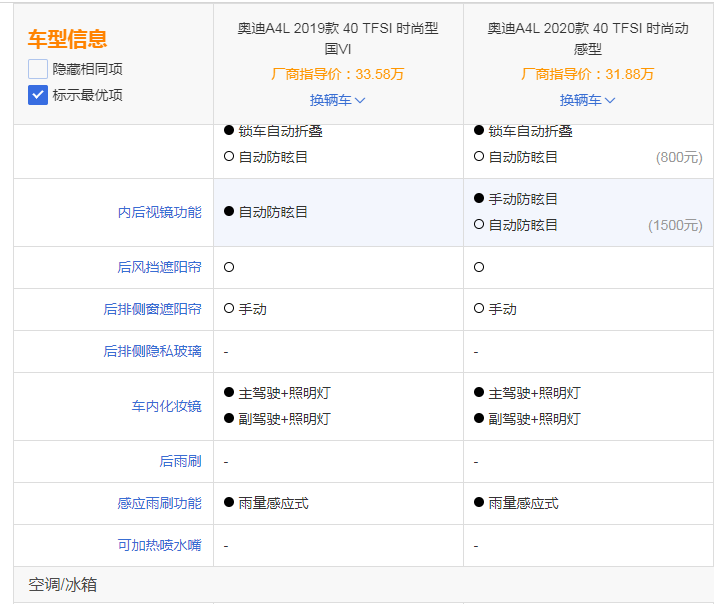The image size is (714, 604).
Task: Click 手动 sunshade option in 2019款 column
Action: [x=253, y=309]
